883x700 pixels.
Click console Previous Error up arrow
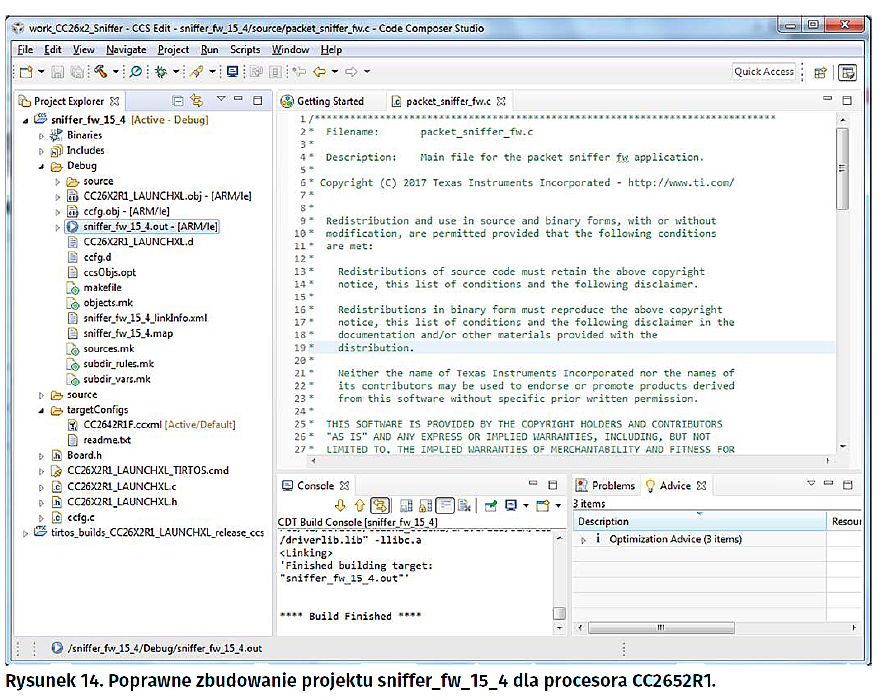tap(359, 506)
